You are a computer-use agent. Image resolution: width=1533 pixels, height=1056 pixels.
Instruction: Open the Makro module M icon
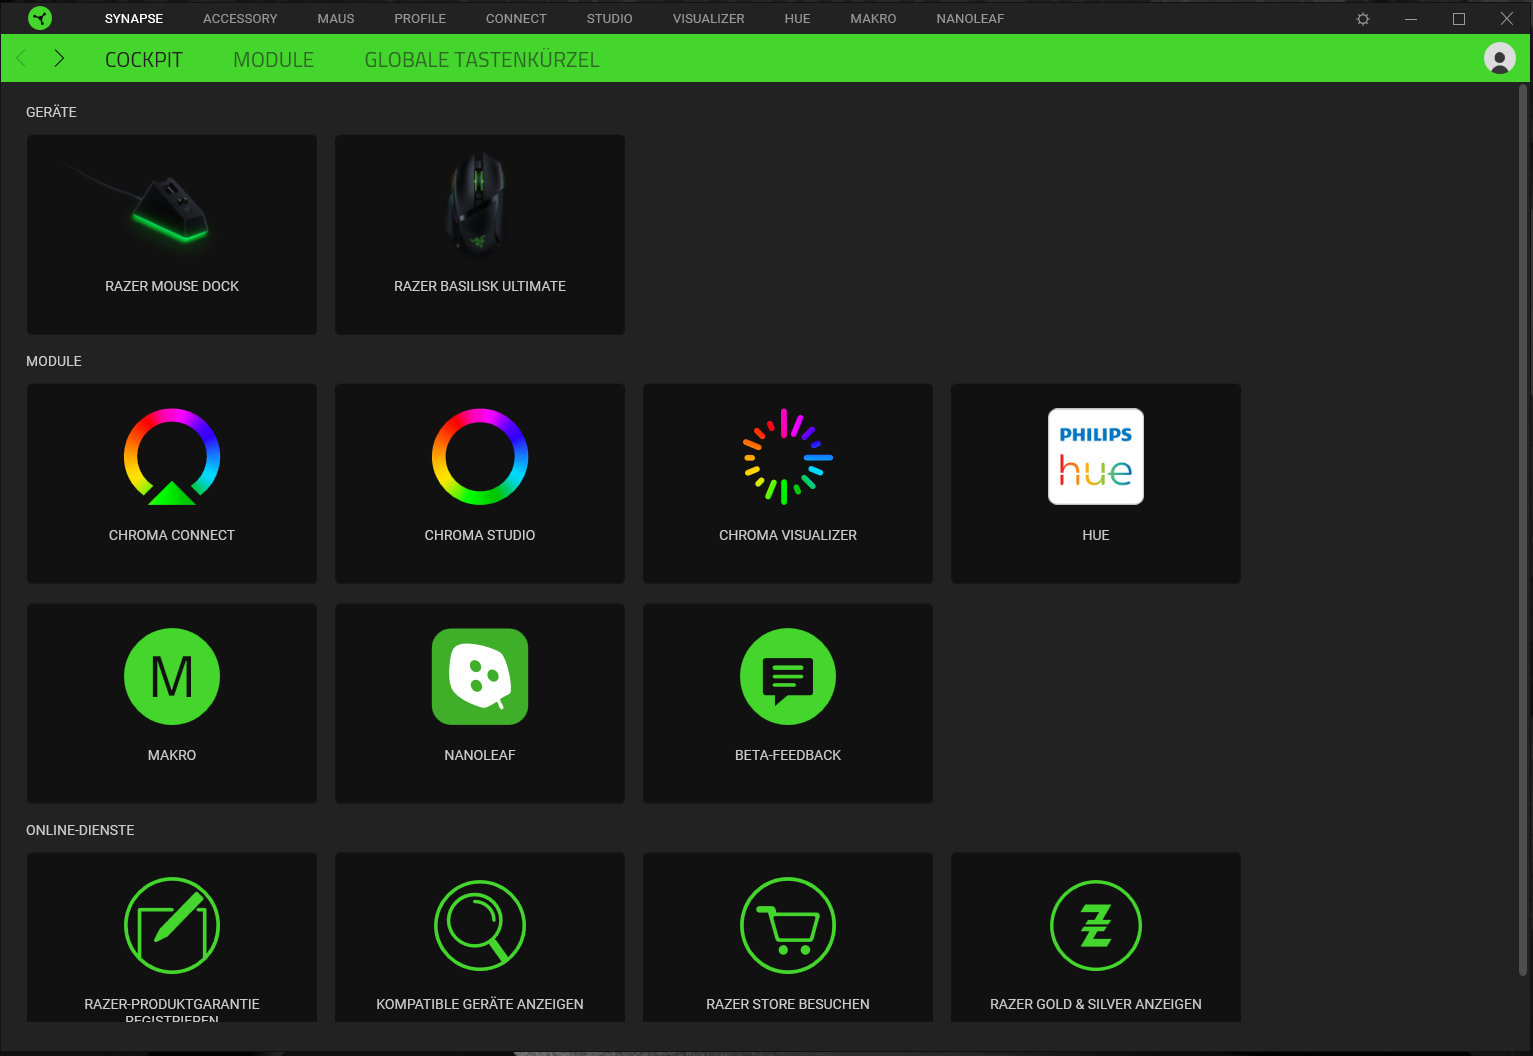click(x=172, y=676)
